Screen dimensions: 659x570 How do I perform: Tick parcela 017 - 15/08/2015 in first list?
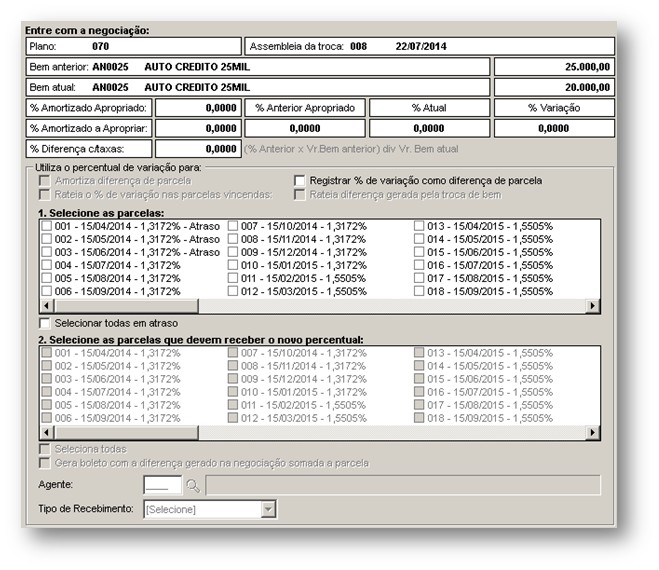(419, 278)
